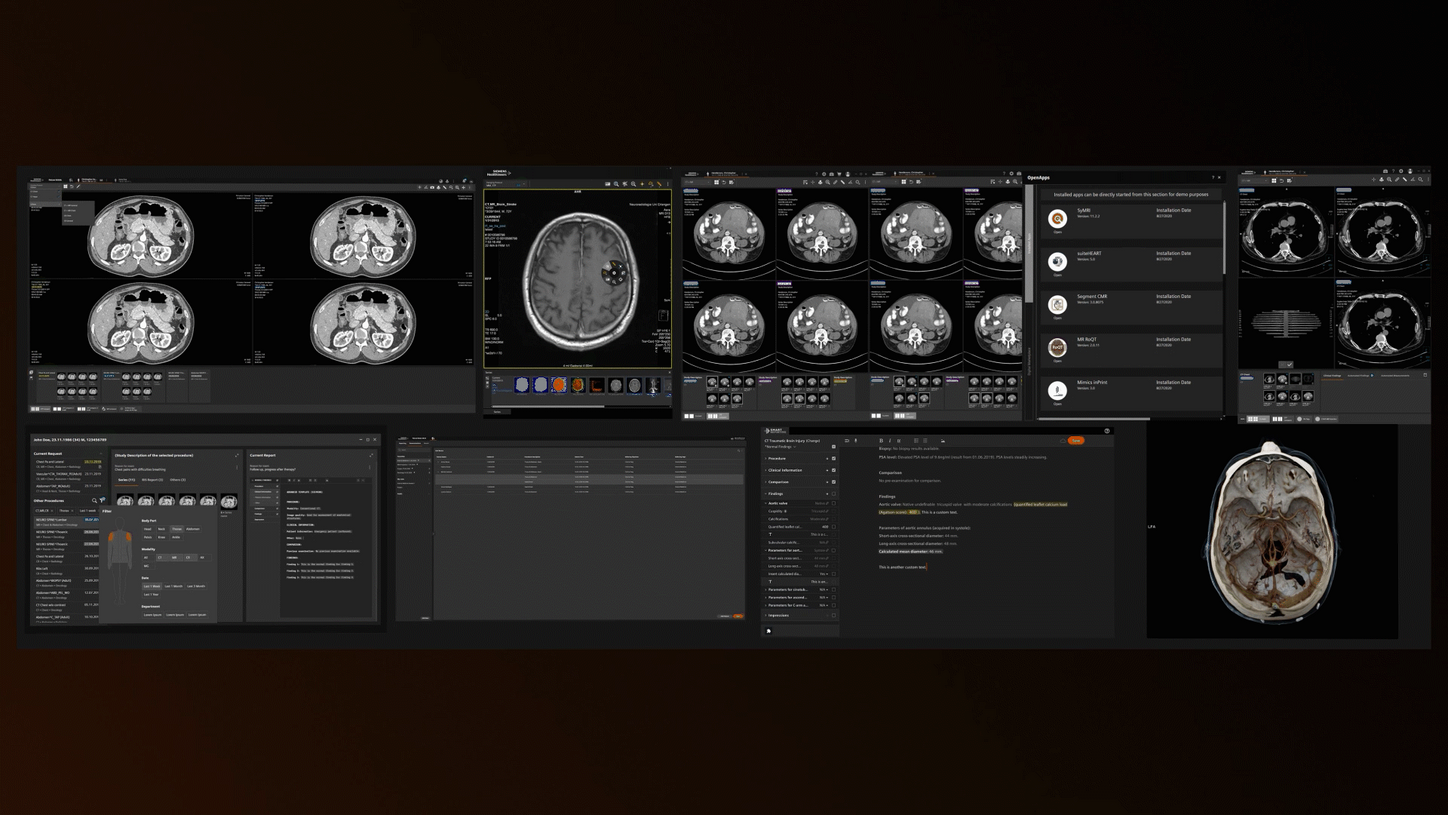
Task: Enable the MR modality filter
Action: click(x=175, y=557)
